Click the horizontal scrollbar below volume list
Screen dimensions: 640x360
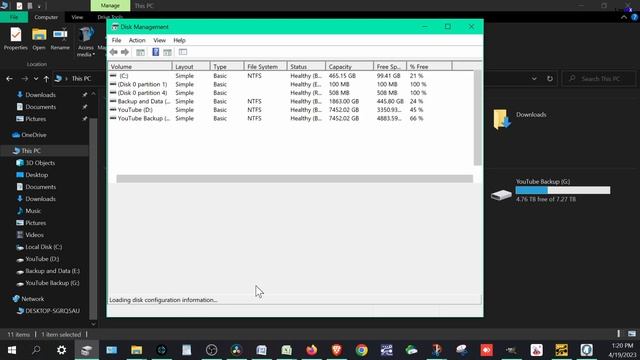coord(294,179)
